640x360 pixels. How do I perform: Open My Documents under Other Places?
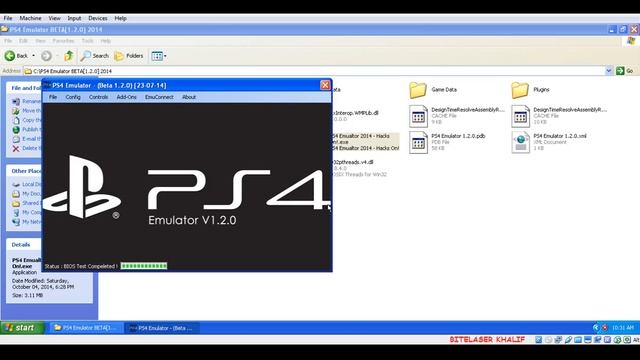[x=27, y=194]
